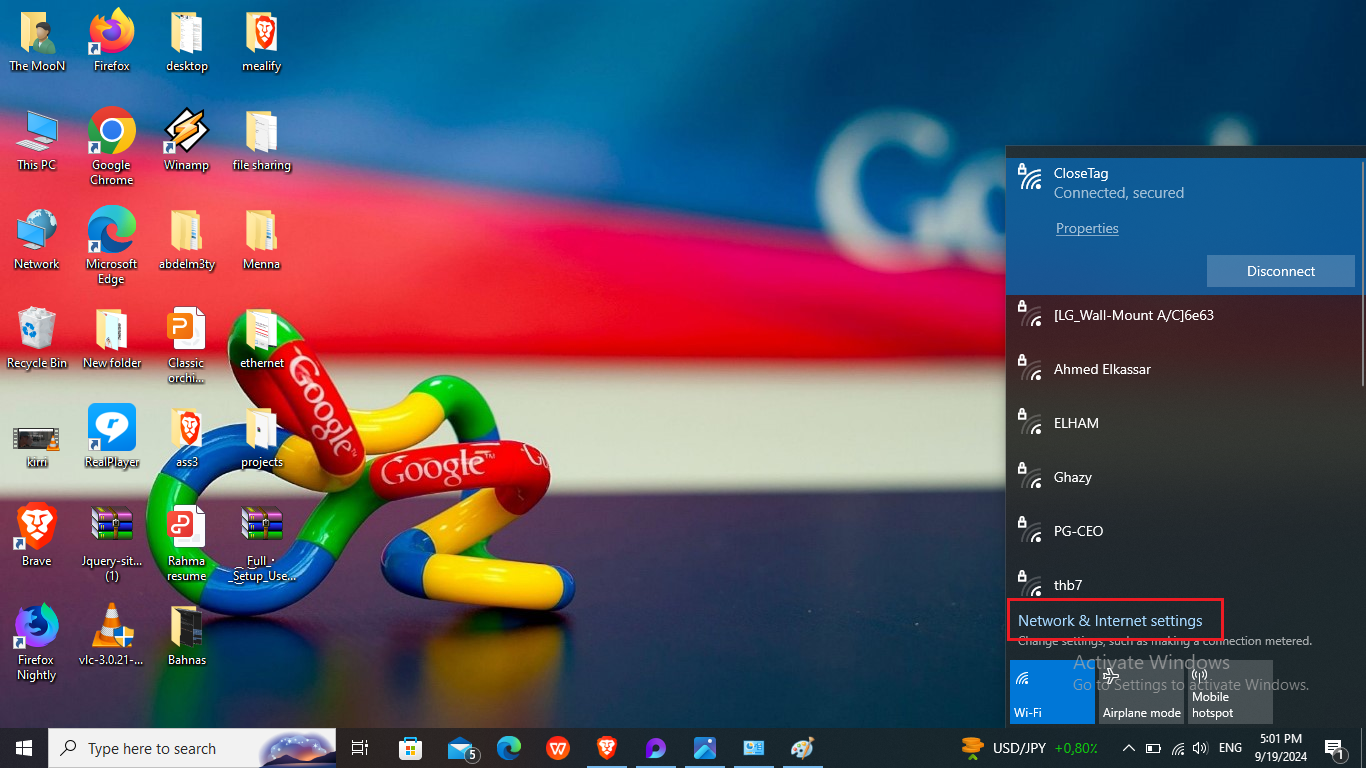Select the ELHAM network in list

(1184, 423)
